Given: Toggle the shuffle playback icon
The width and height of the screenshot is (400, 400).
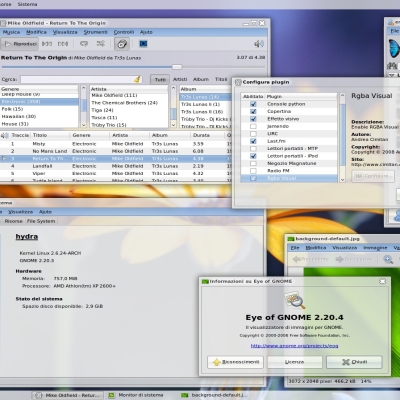Looking at the screenshot, I should 100,44.
